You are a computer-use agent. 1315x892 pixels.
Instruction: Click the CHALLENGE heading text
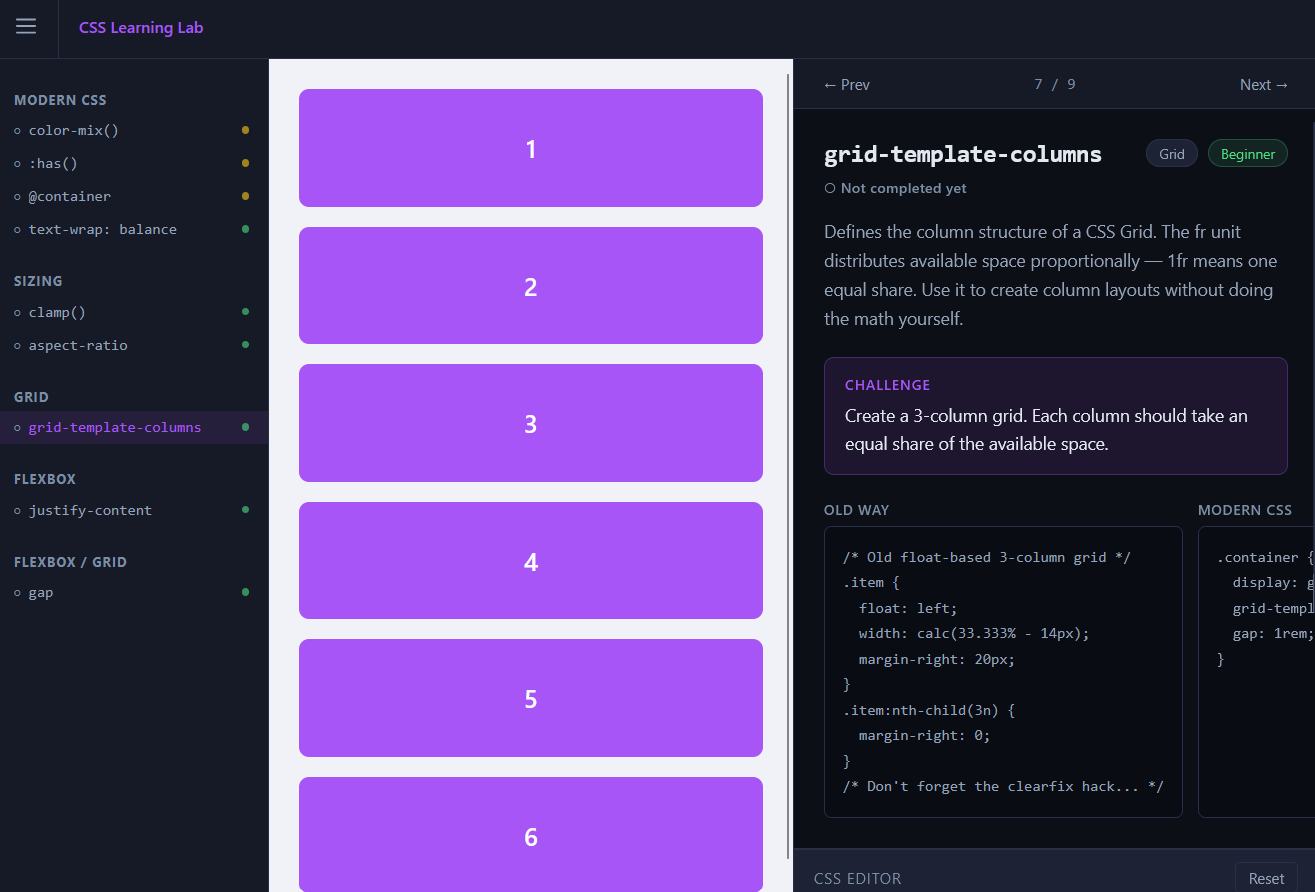coord(887,385)
